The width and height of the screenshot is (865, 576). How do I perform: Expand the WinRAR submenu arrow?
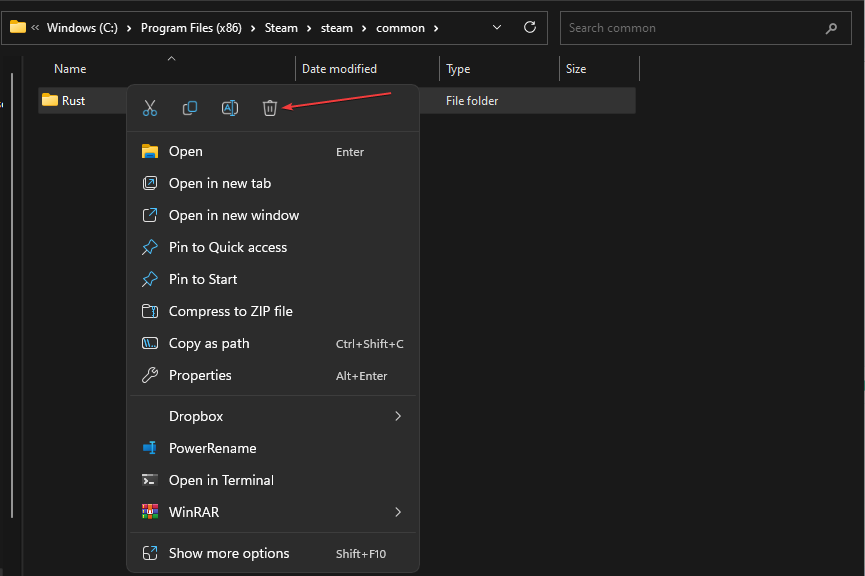pyautogui.click(x=398, y=512)
